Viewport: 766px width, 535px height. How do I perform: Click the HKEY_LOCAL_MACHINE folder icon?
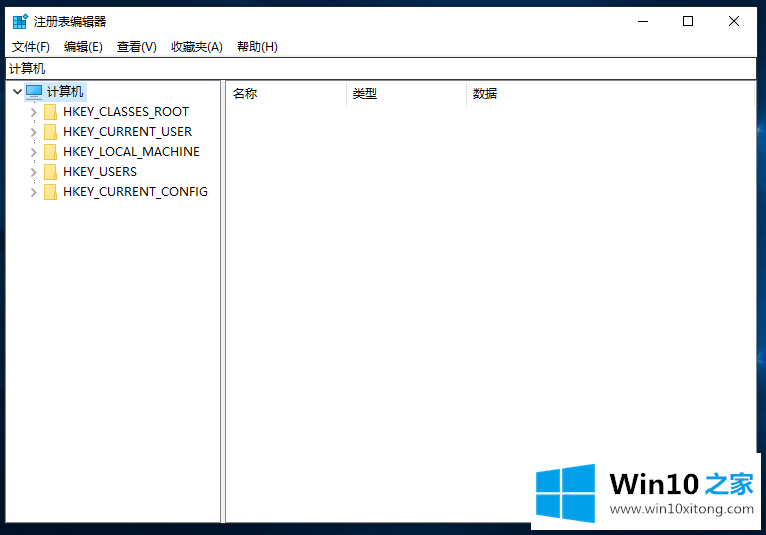(51, 152)
